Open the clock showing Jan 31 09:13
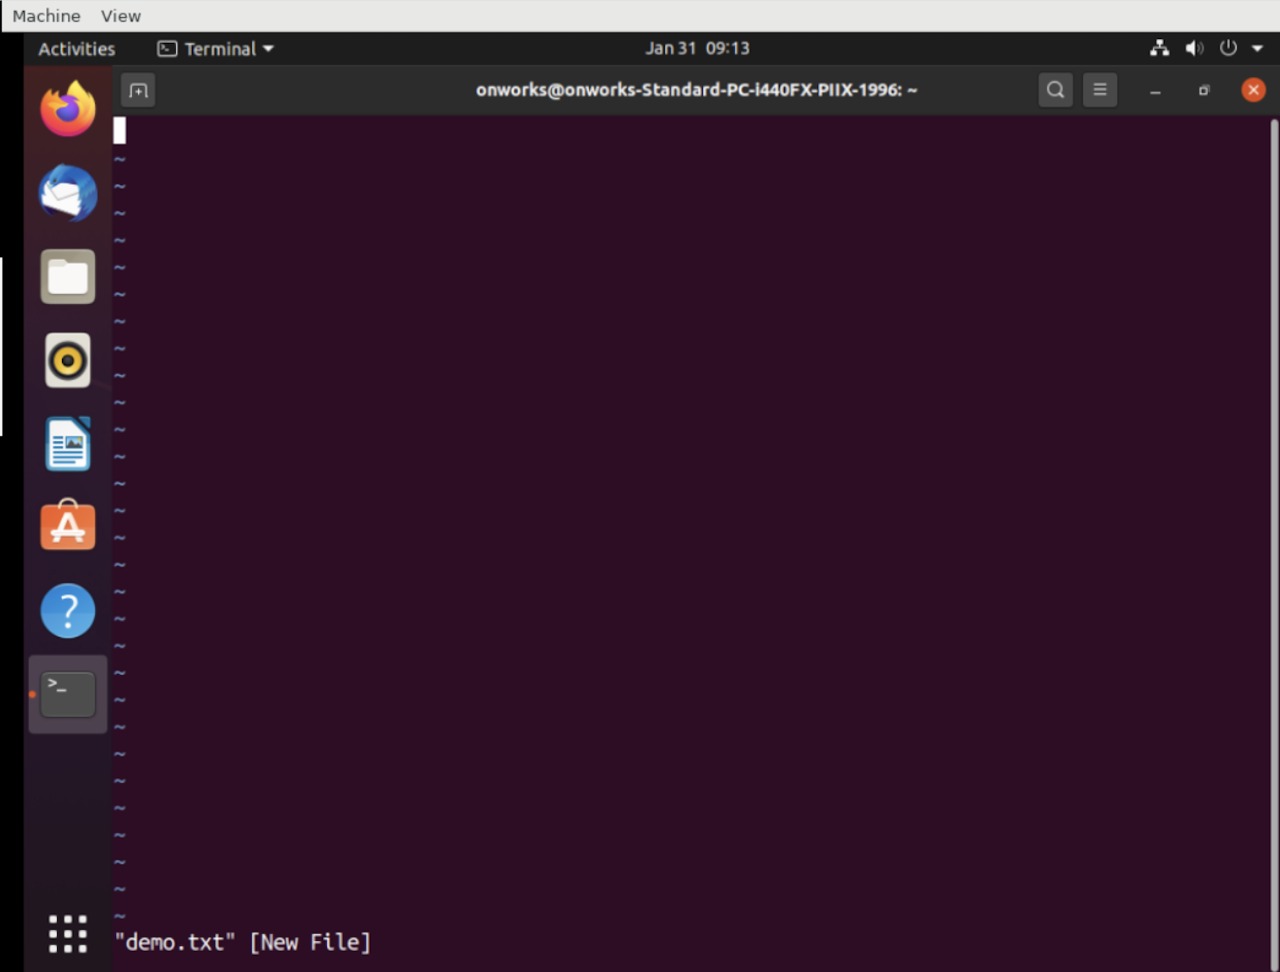 pos(697,48)
